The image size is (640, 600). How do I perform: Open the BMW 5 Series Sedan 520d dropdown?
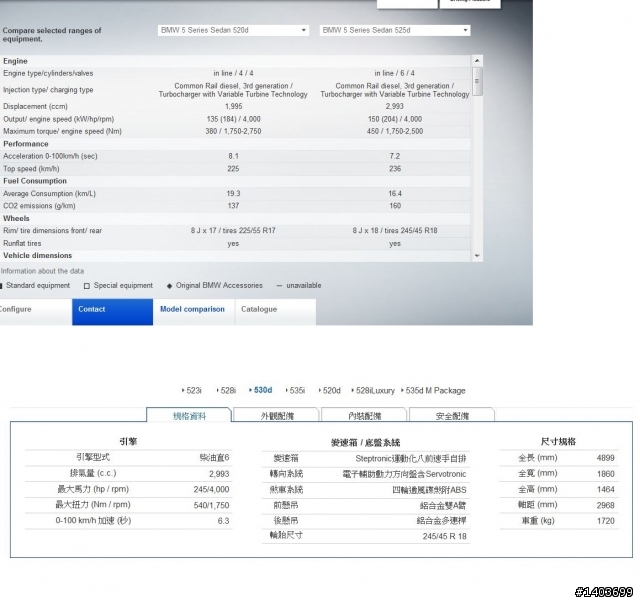(x=233, y=30)
